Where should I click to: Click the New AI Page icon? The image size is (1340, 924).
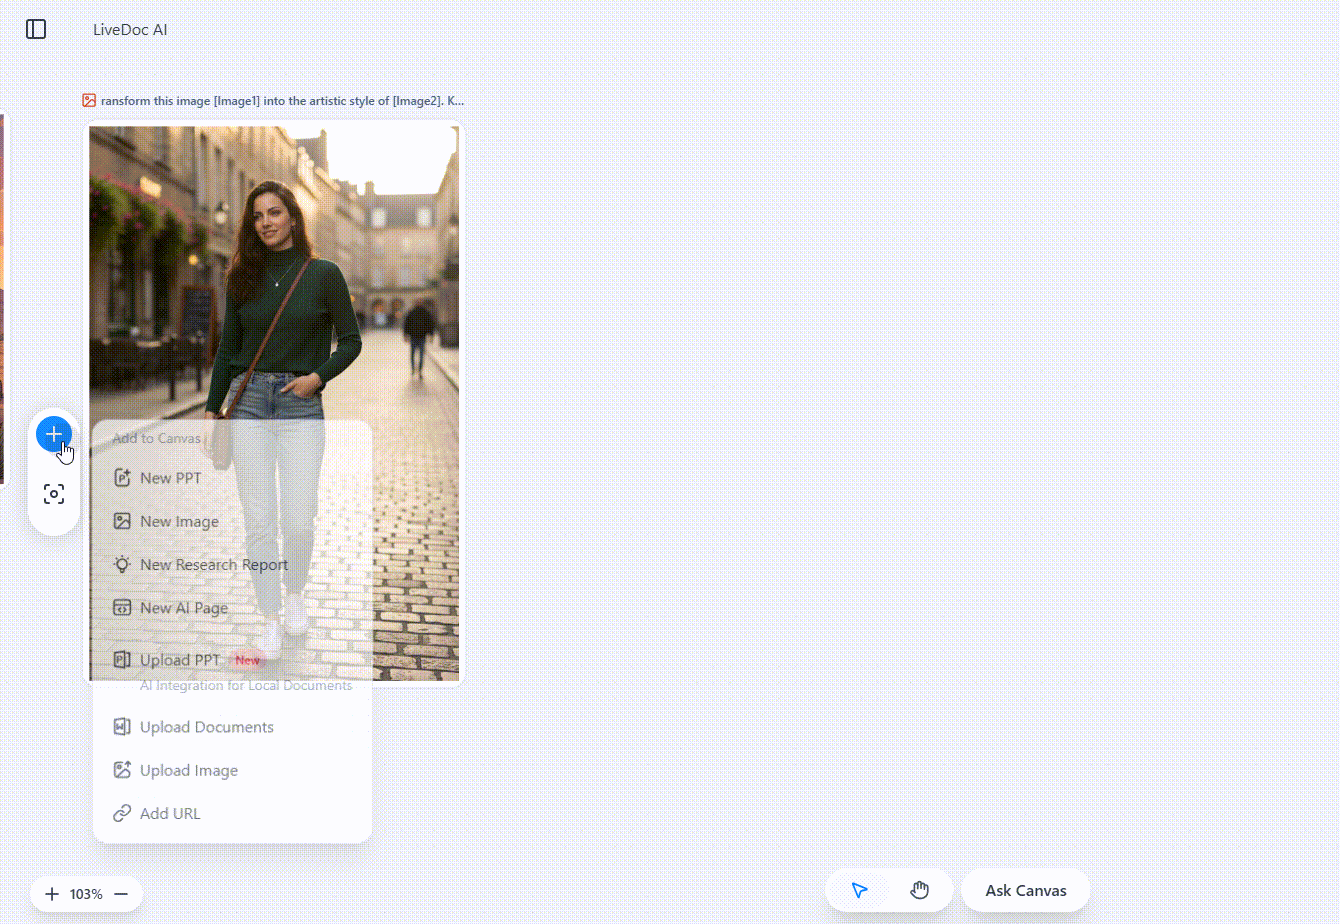point(121,607)
